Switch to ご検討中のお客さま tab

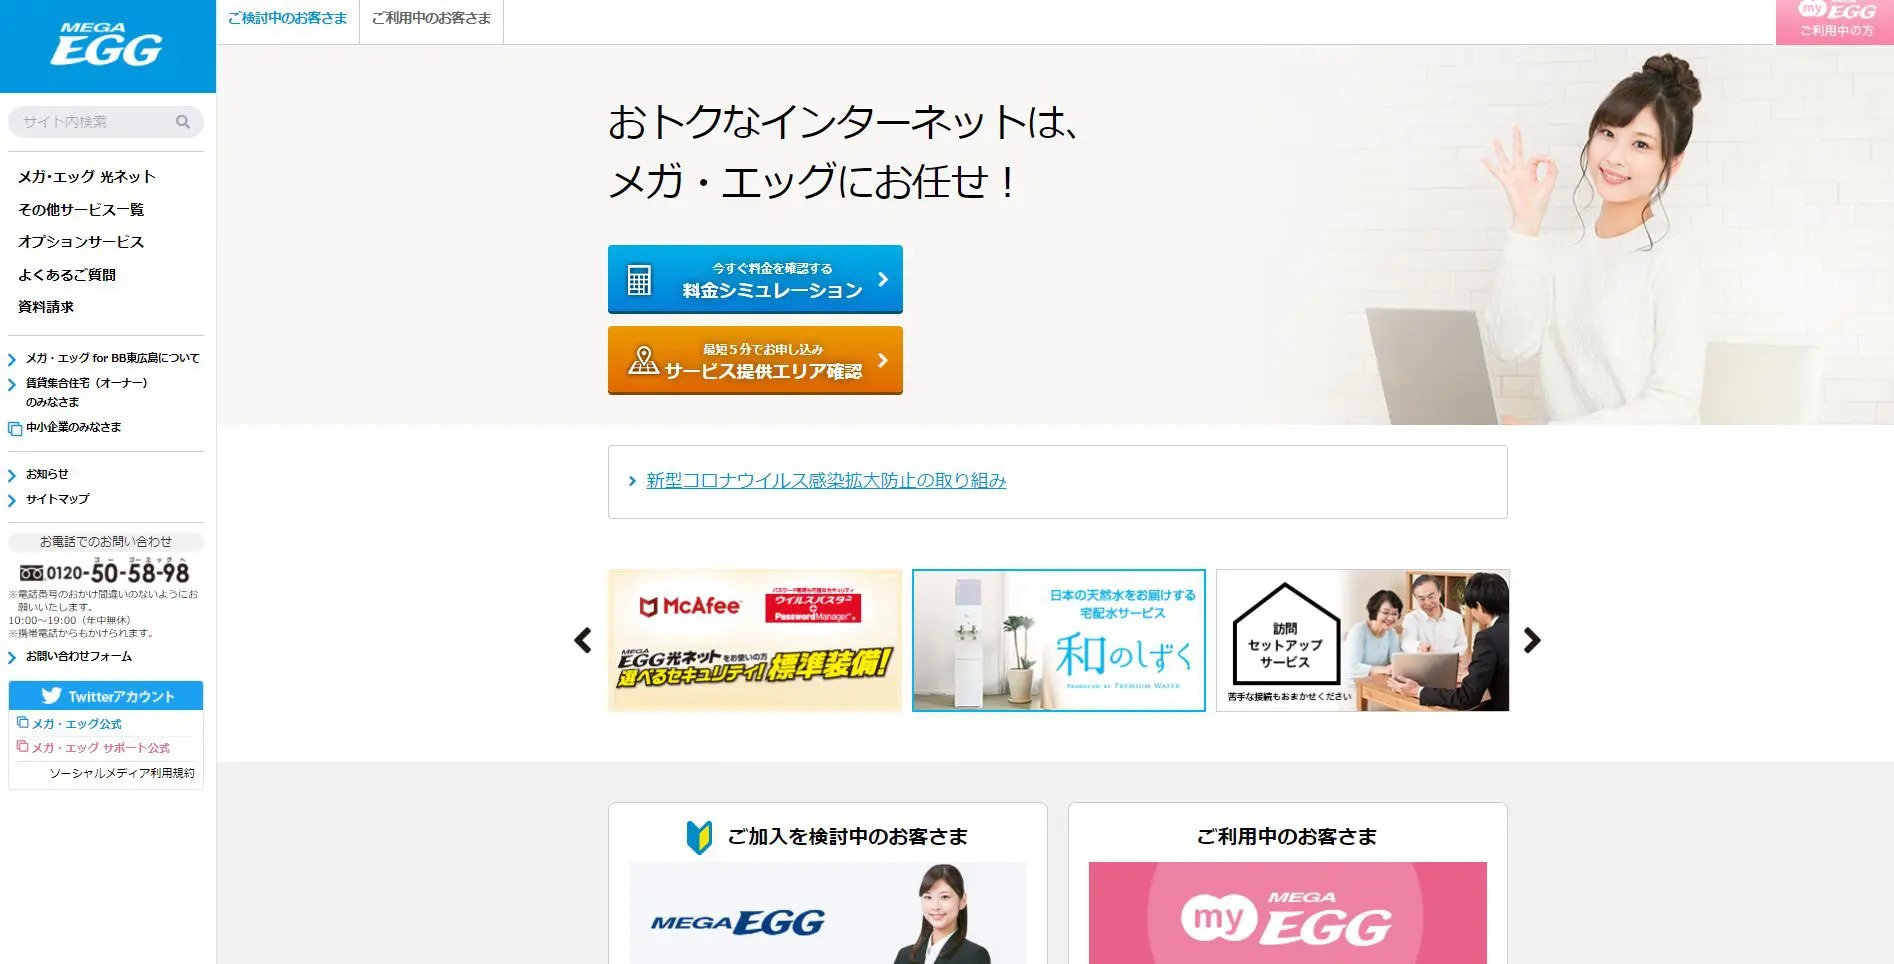(288, 19)
